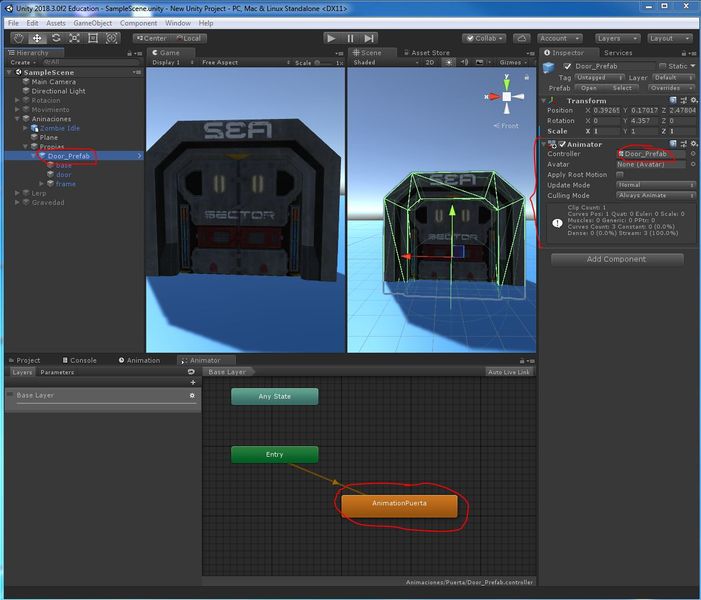Select the Scale tool

pos(74,38)
